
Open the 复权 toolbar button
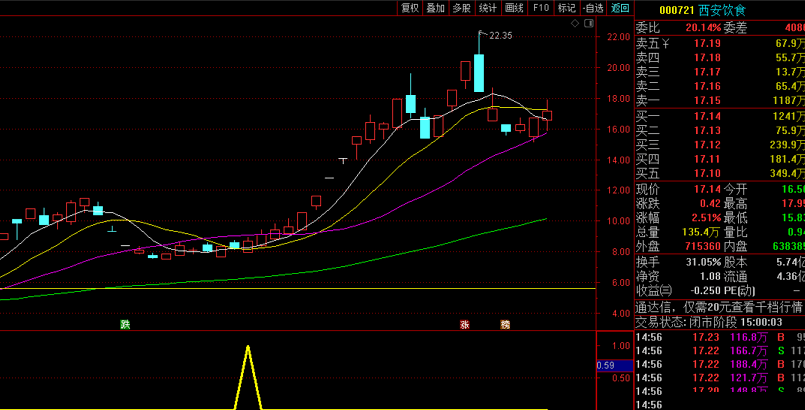click(410, 8)
